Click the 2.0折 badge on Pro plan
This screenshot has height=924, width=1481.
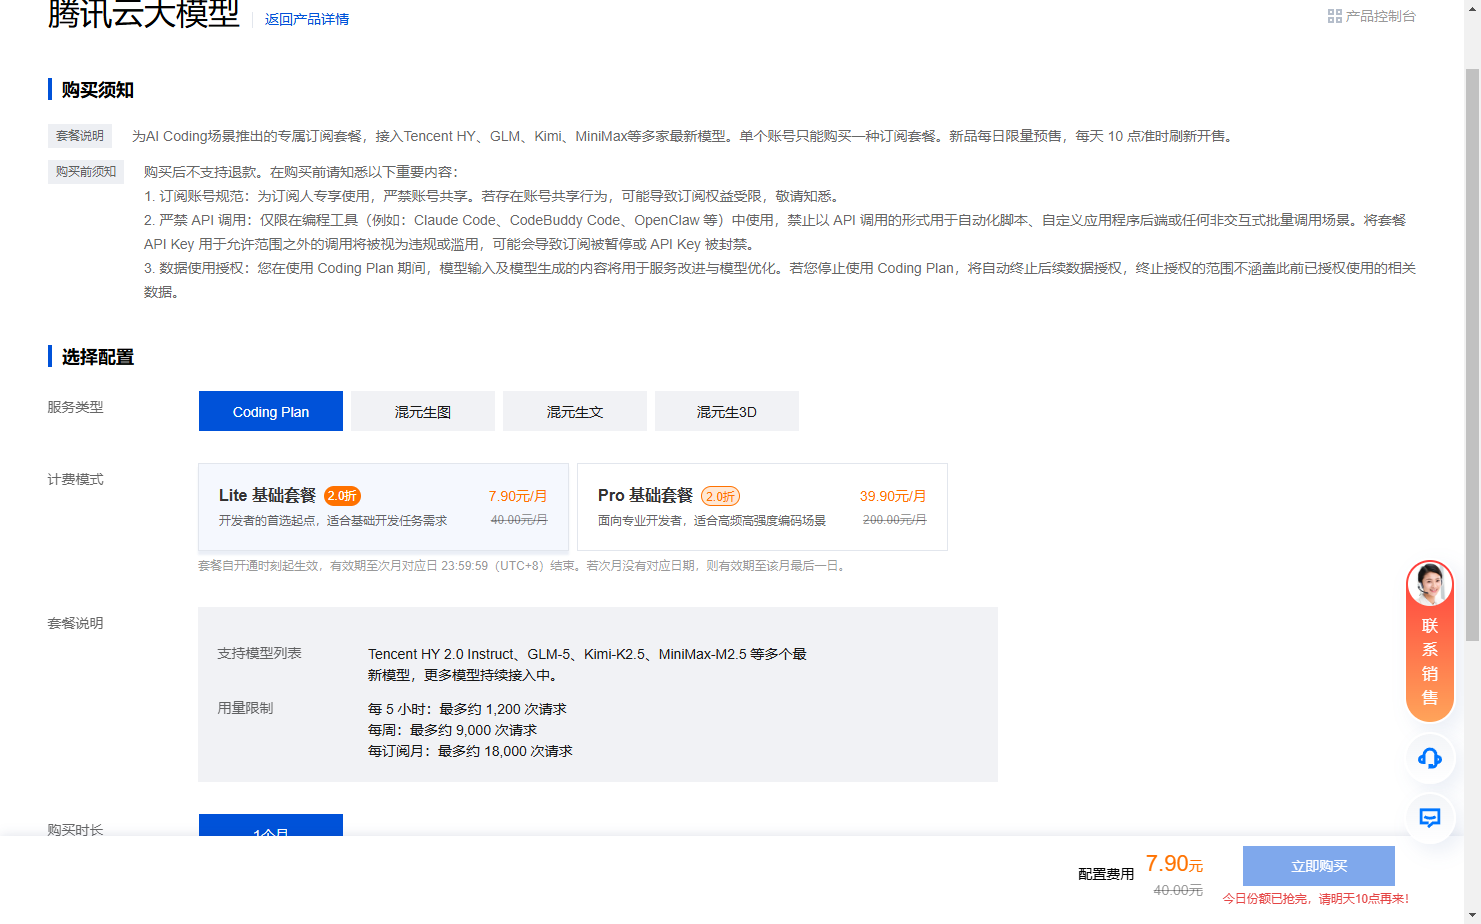click(x=720, y=496)
